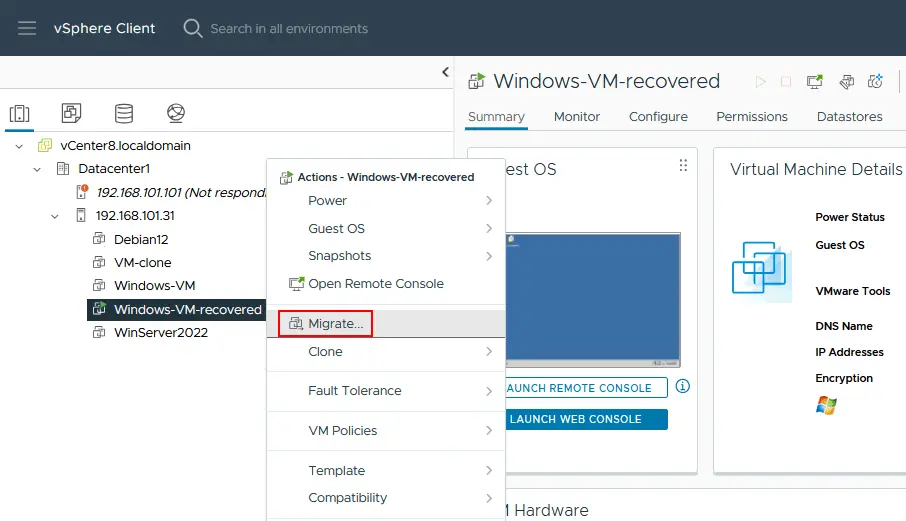Click the Datacenter1 building icon
The height and width of the screenshot is (521, 906).
coord(62,169)
